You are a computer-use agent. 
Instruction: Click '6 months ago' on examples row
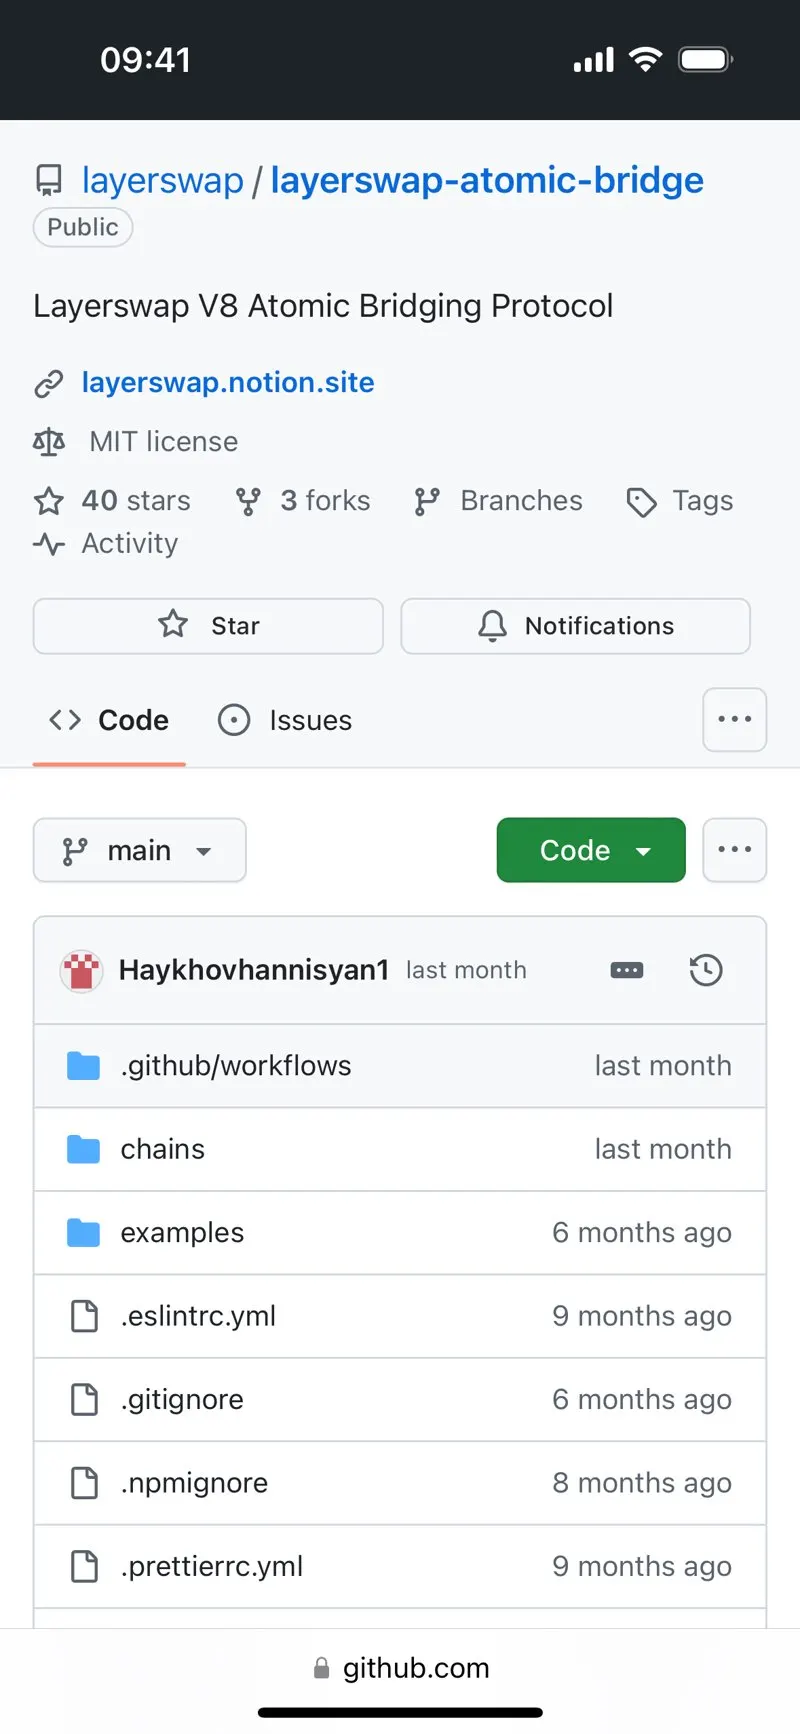coord(642,1233)
